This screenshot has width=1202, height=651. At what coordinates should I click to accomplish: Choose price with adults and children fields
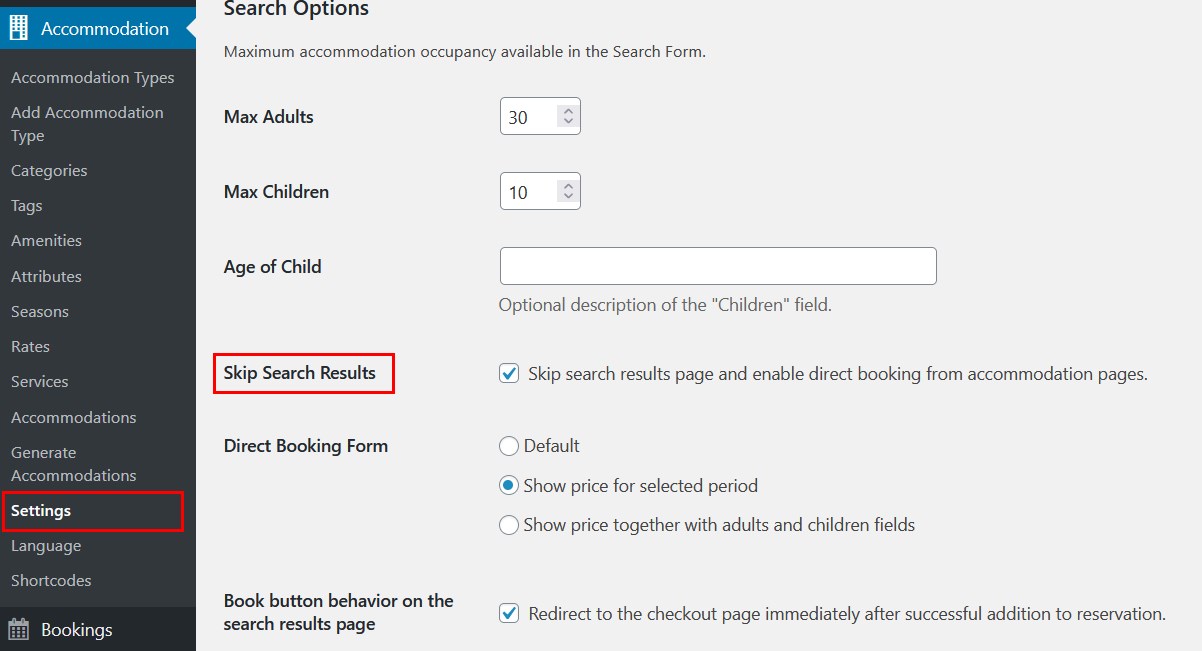pyautogui.click(x=509, y=525)
